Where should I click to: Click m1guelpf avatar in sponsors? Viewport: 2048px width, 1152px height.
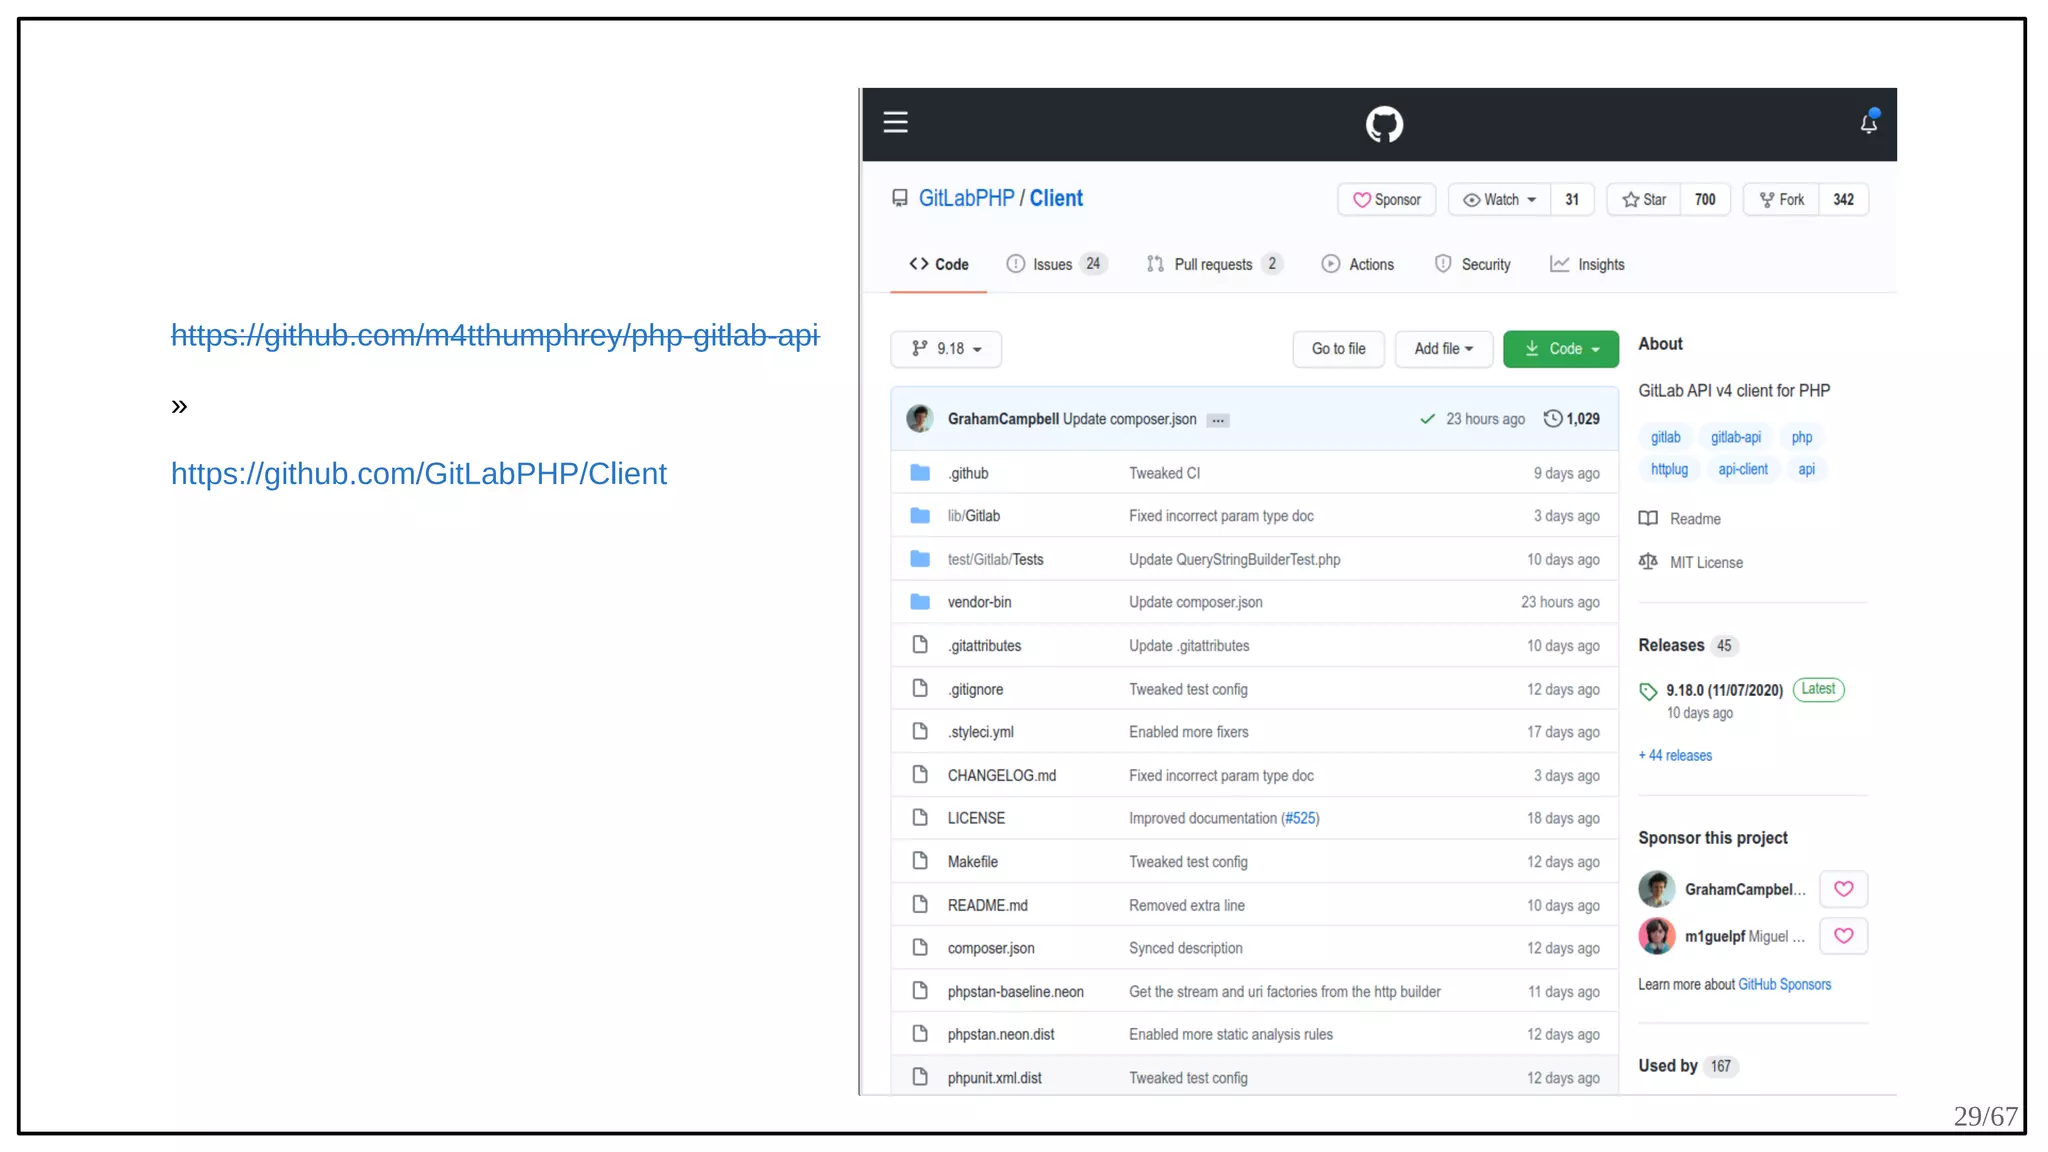(x=1656, y=936)
